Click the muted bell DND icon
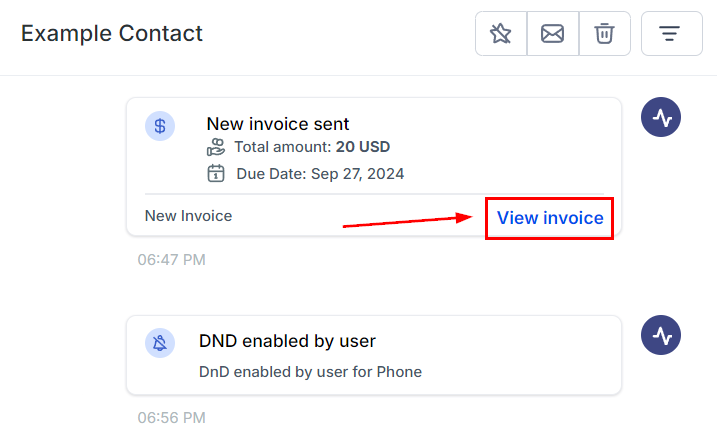This screenshot has width=717, height=445. click(x=160, y=343)
